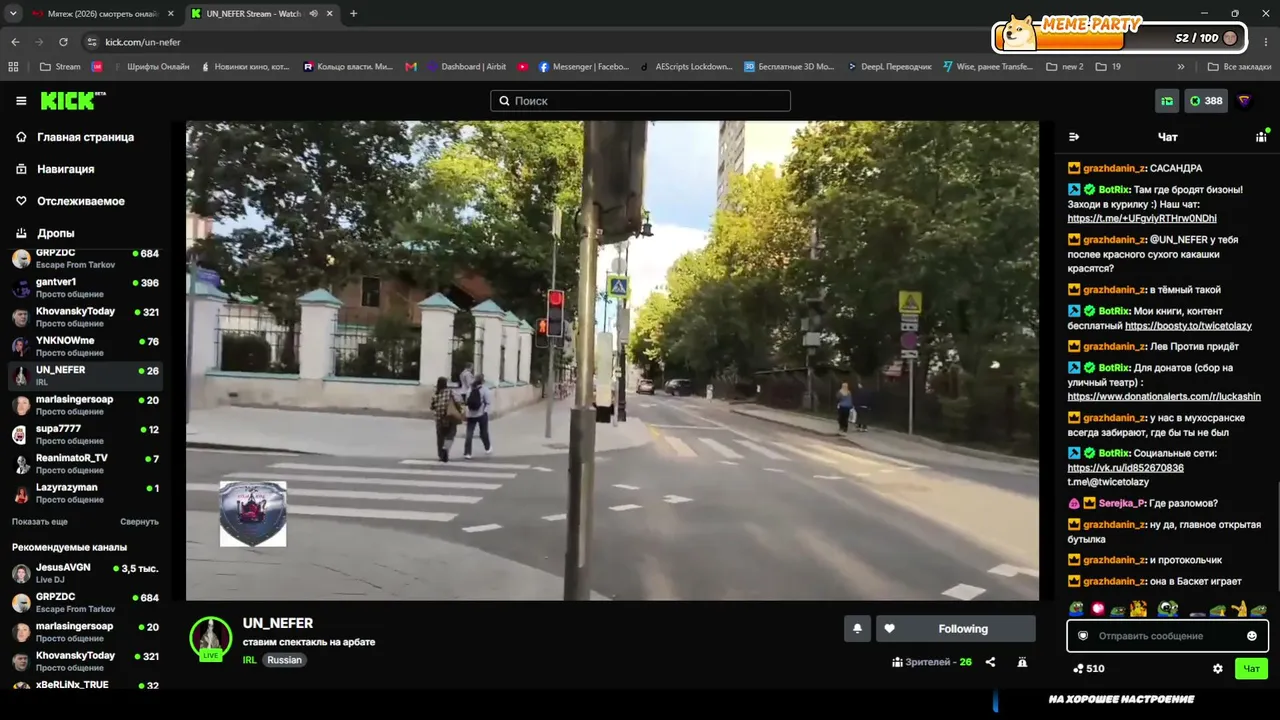
Task: Open the YouTube bookmark icon
Action: coord(523,67)
